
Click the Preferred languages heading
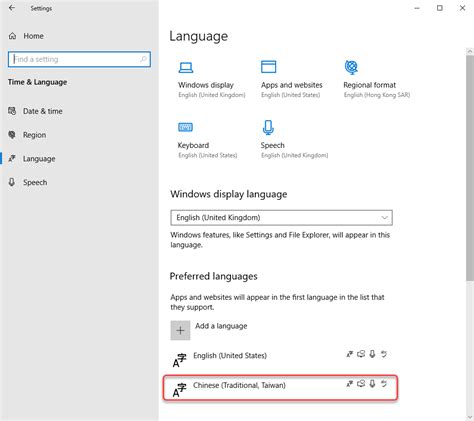pos(213,276)
